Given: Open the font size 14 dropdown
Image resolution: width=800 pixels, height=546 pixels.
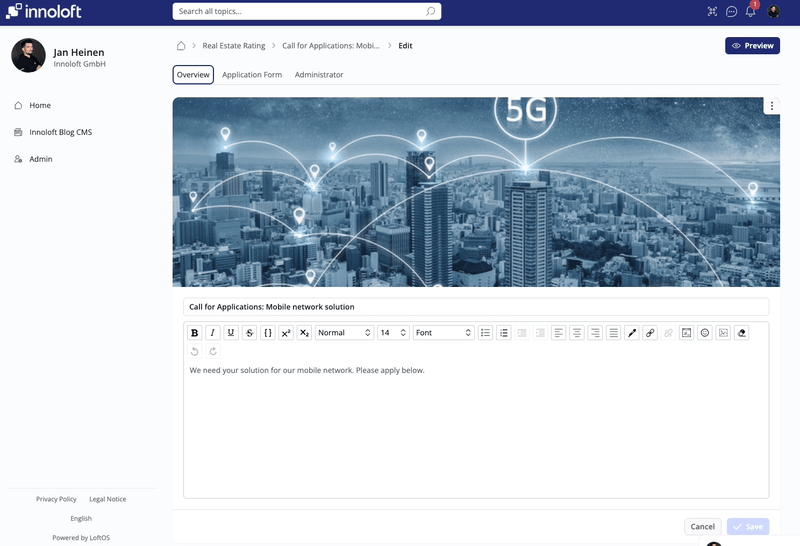Looking at the screenshot, I should coord(393,333).
